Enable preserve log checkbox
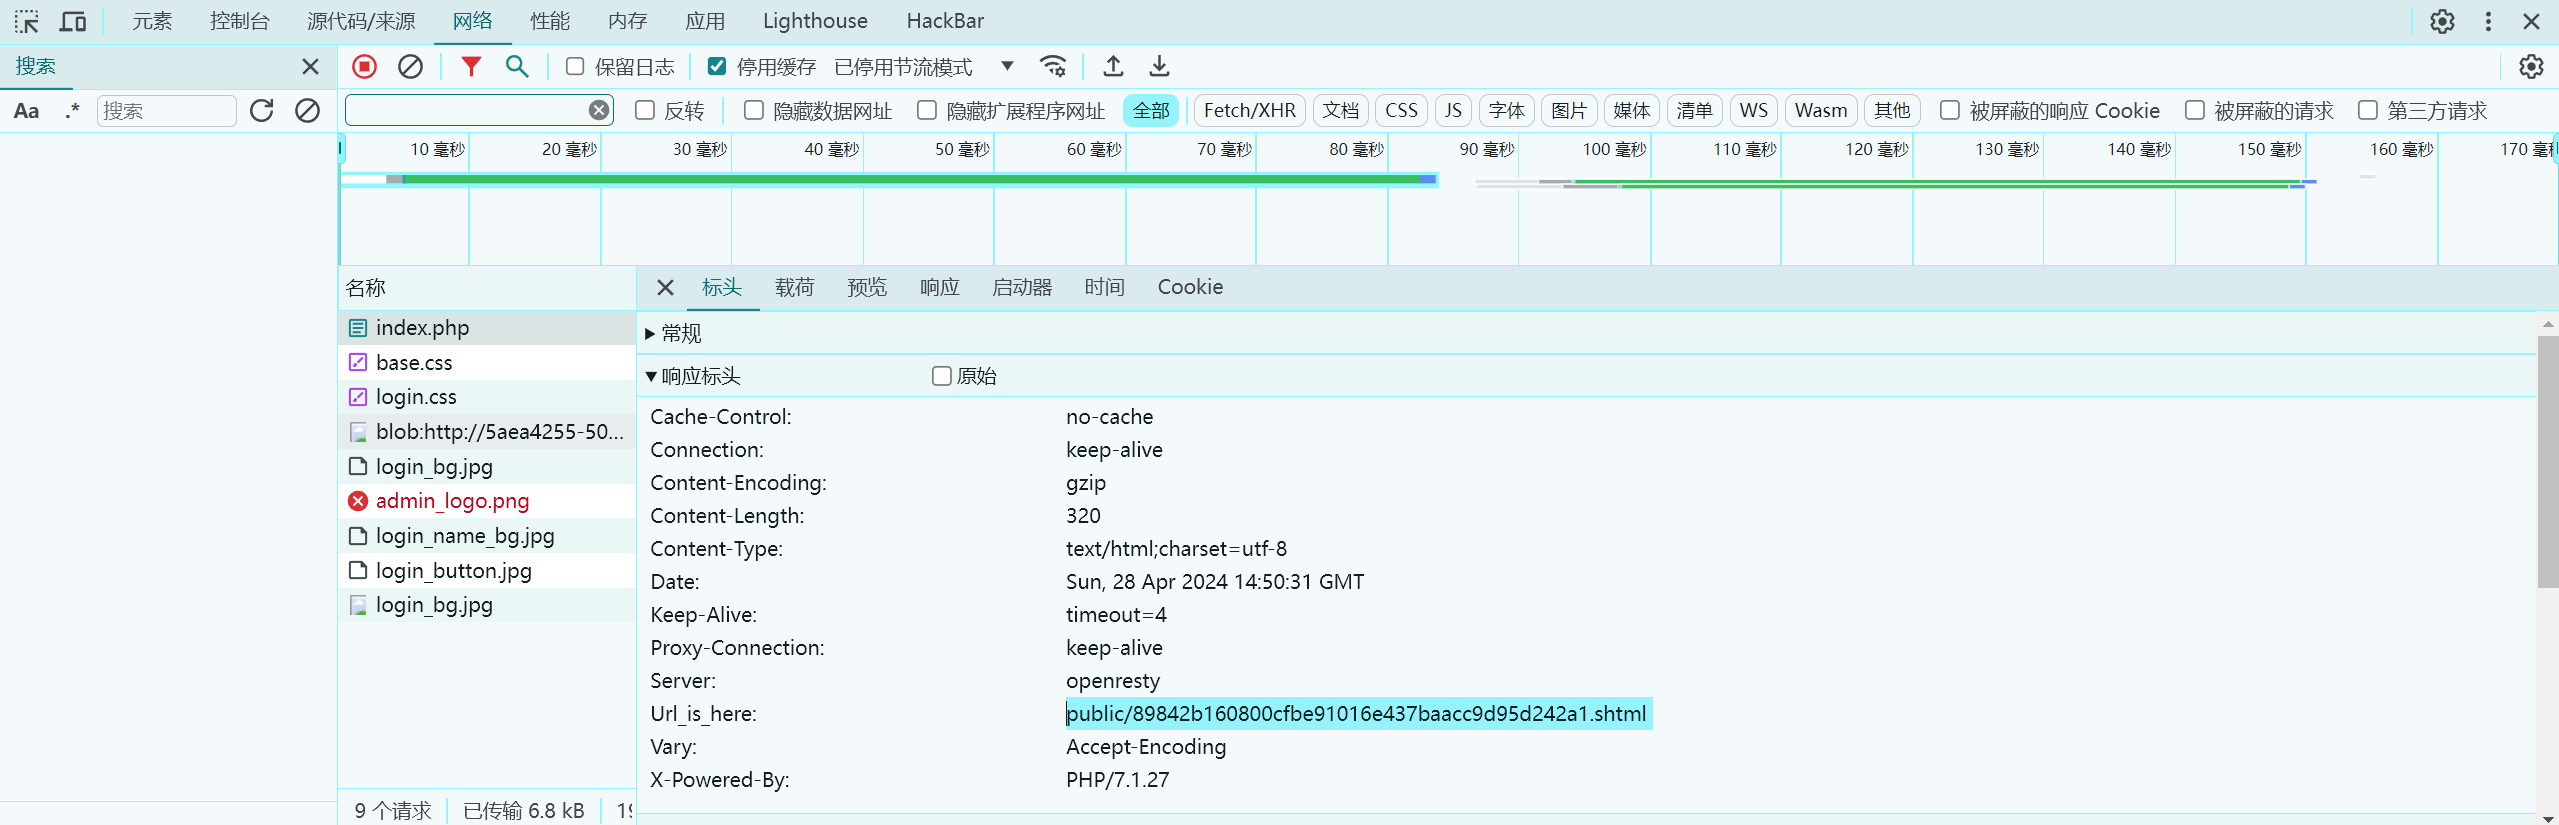The width and height of the screenshot is (2559, 825). [575, 66]
